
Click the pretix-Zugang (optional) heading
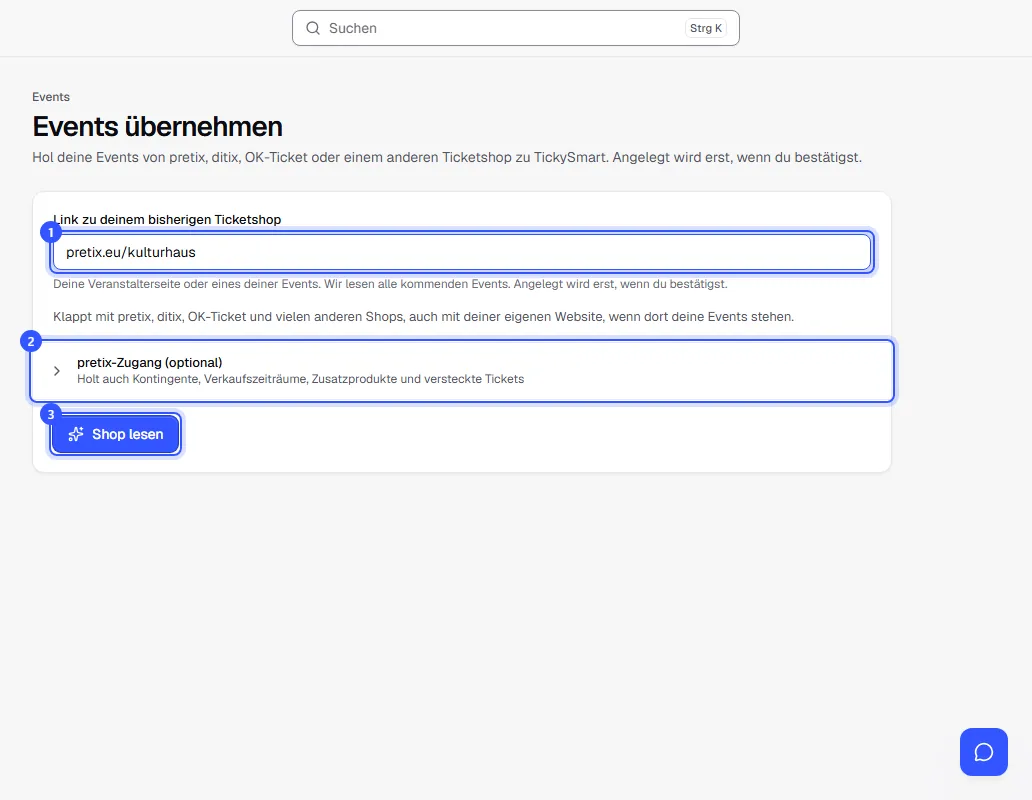149,362
